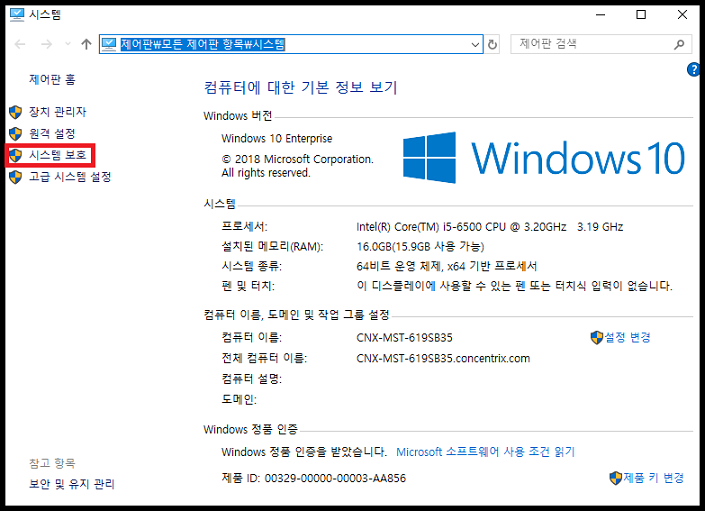
Task: Open 시스템 보호 link
Action: click(x=58, y=155)
